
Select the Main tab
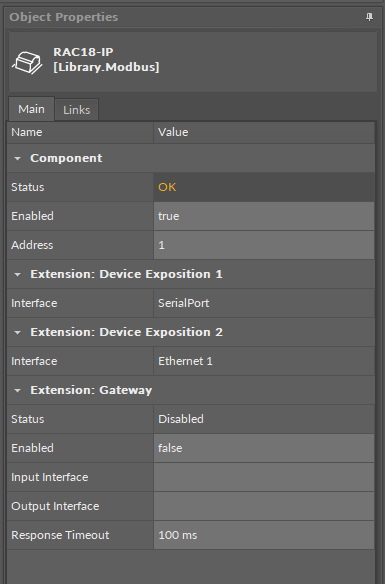(x=31, y=109)
